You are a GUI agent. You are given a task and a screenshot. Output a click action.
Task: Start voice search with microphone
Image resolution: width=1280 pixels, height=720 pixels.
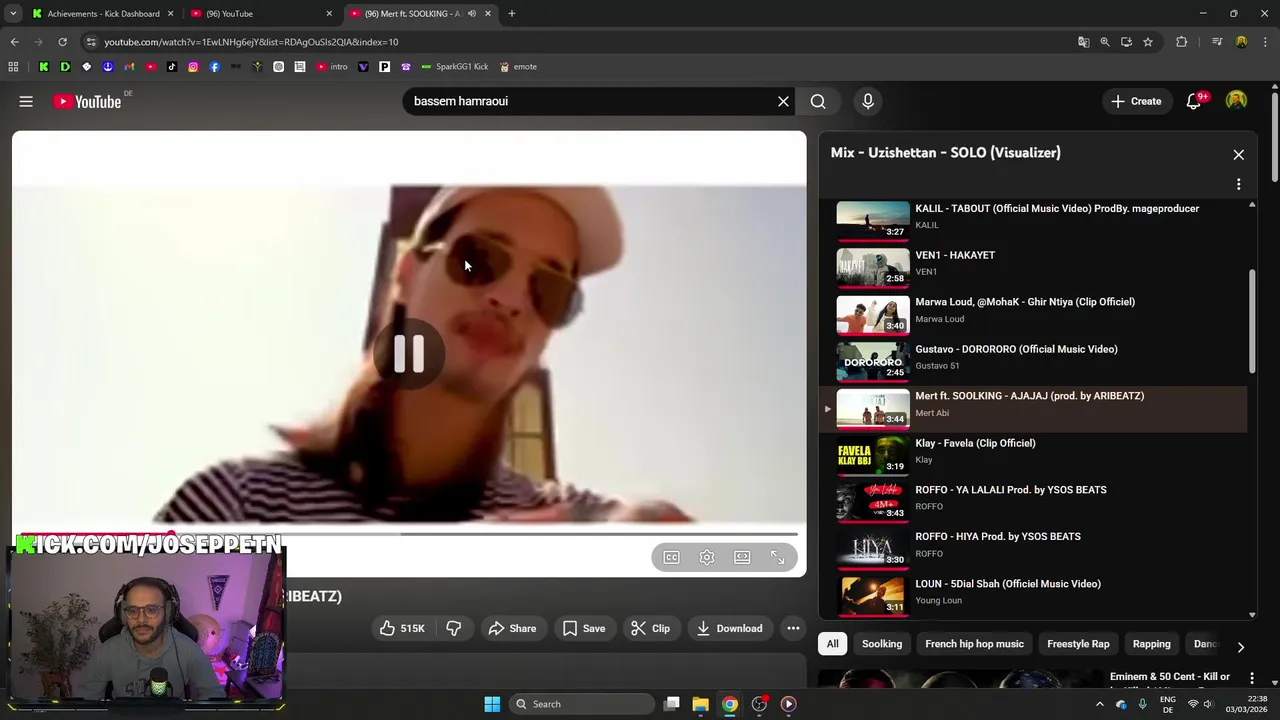868,101
